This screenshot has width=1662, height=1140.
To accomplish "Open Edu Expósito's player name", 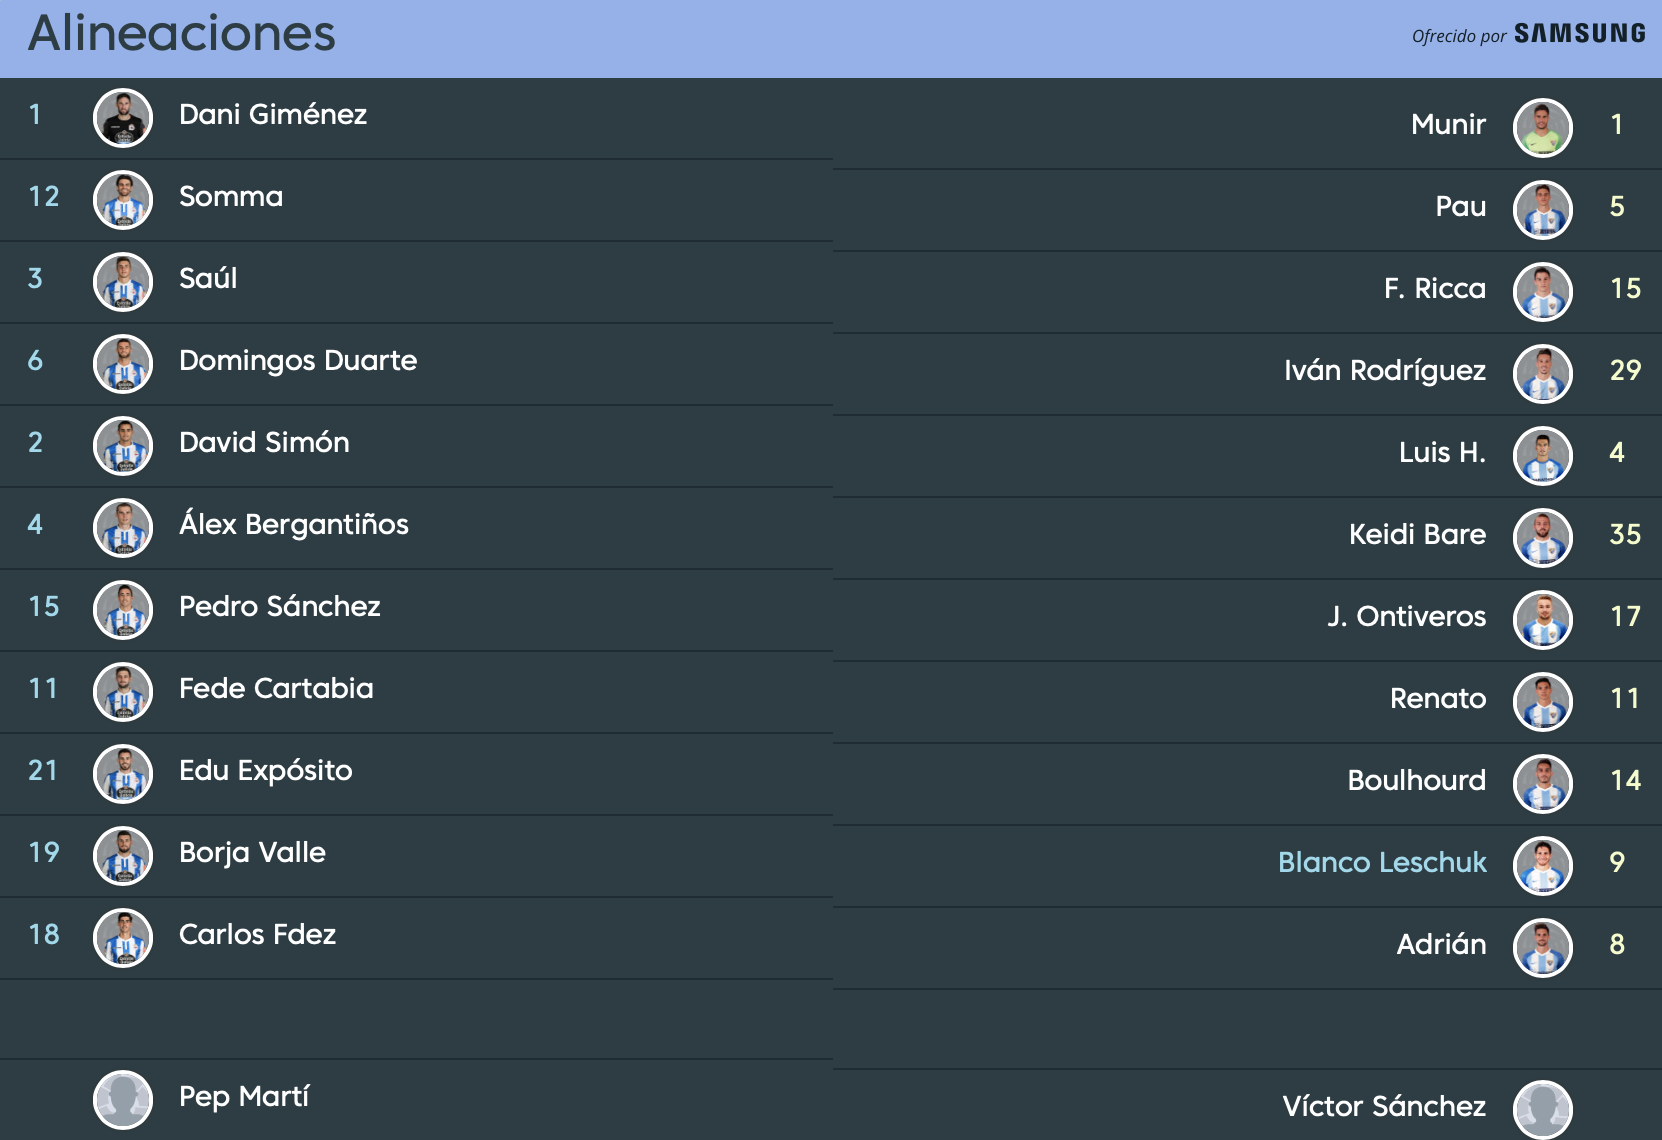I will 266,771.
